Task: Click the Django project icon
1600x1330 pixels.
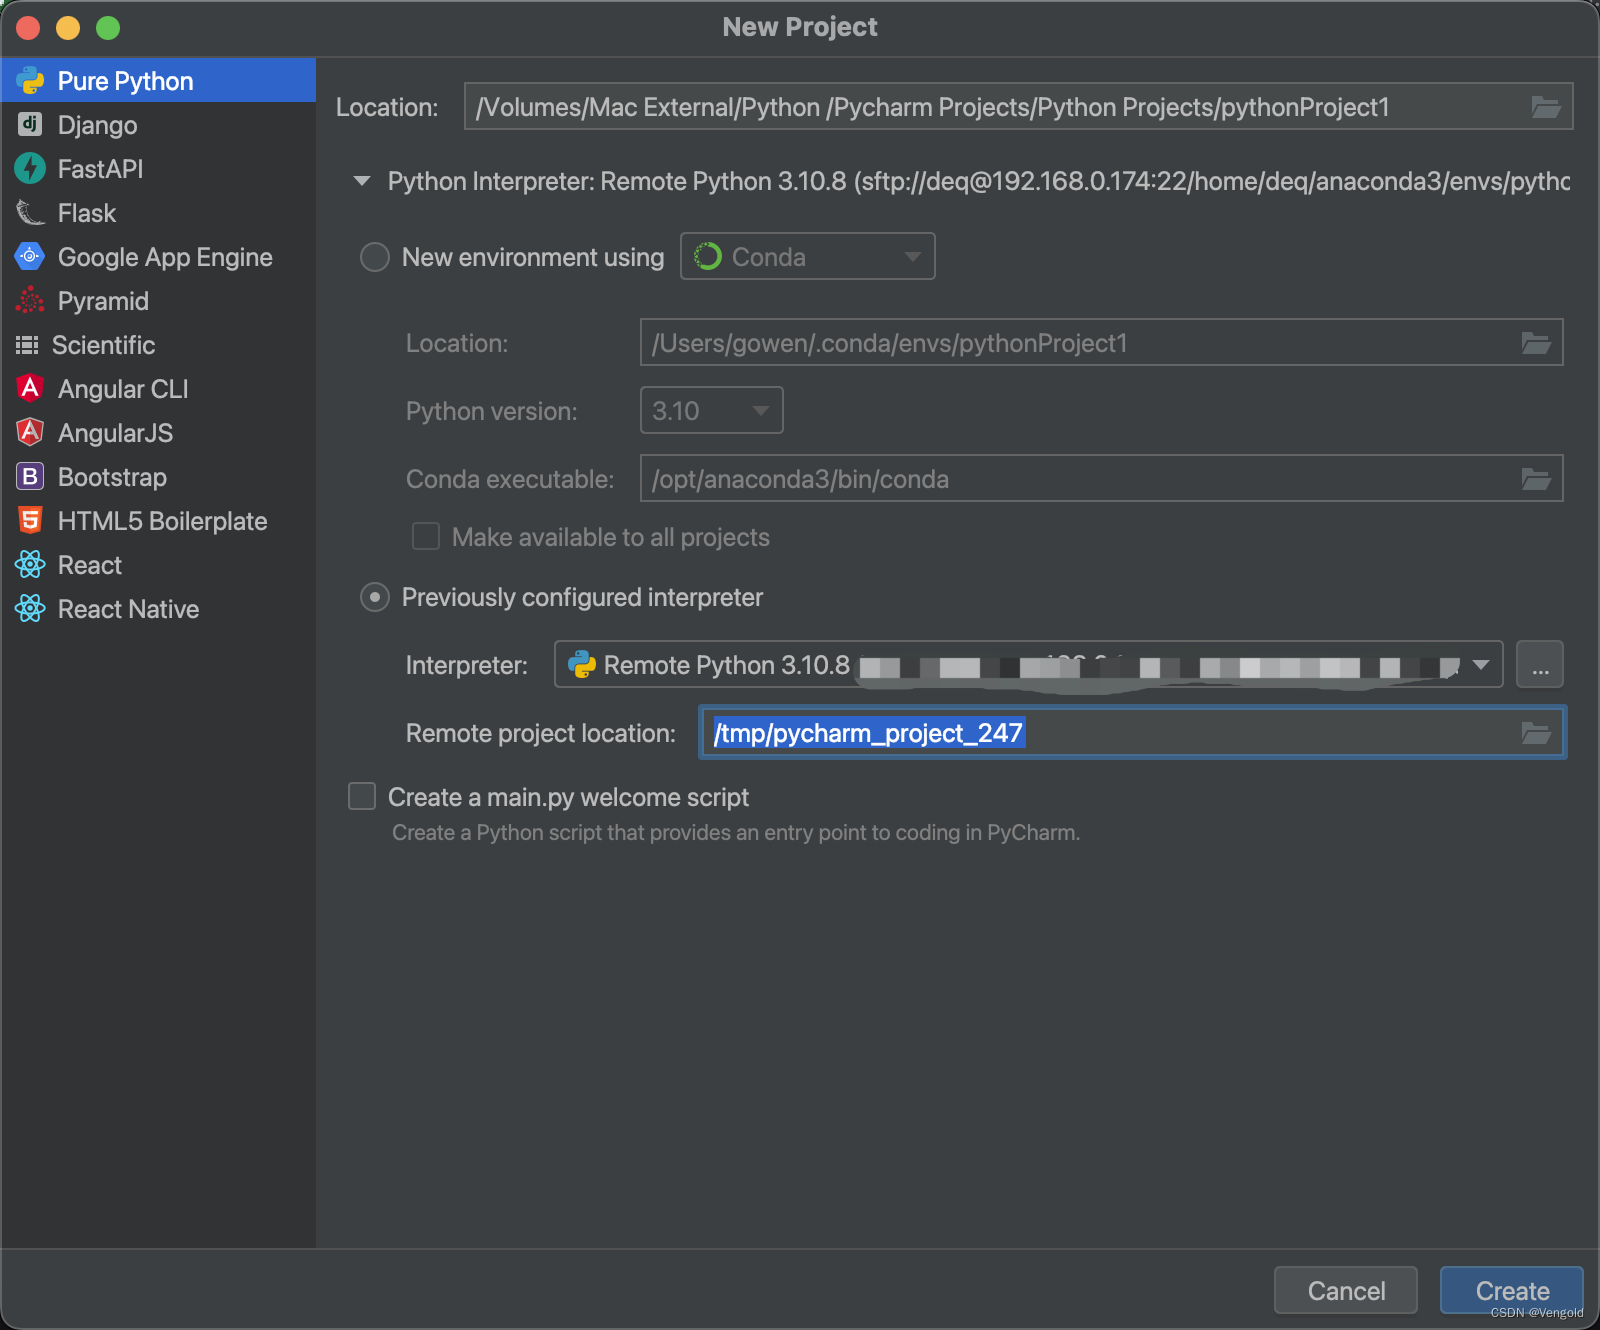Action: [30, 124]
